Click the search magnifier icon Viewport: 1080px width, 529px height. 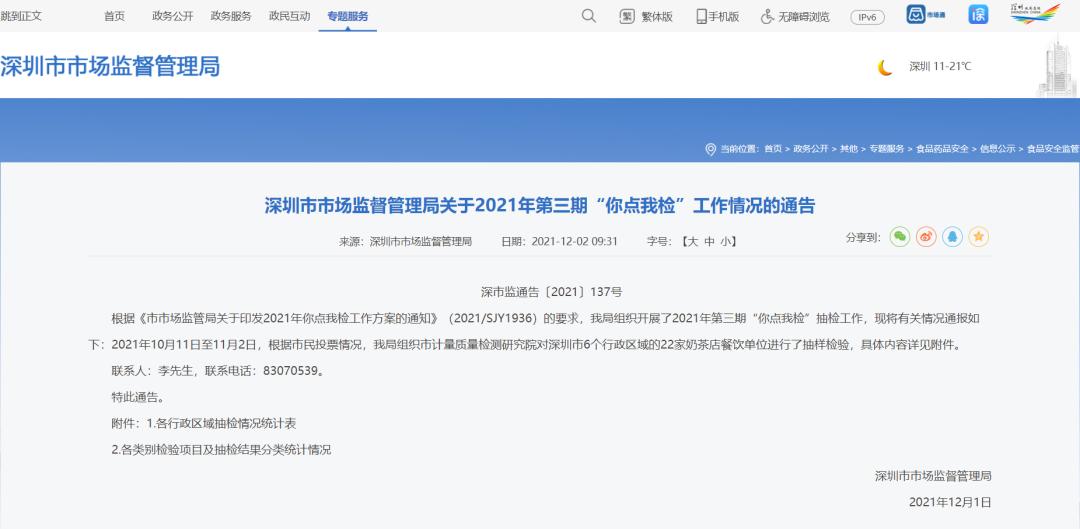589,16
